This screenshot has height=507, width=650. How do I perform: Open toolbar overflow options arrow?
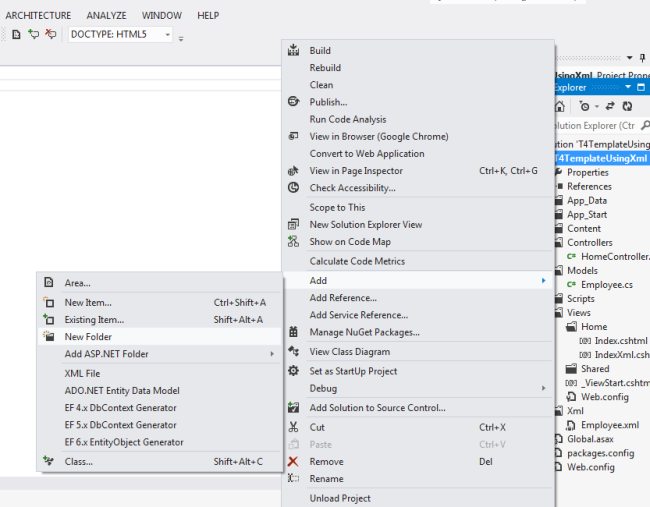point(181,39)
